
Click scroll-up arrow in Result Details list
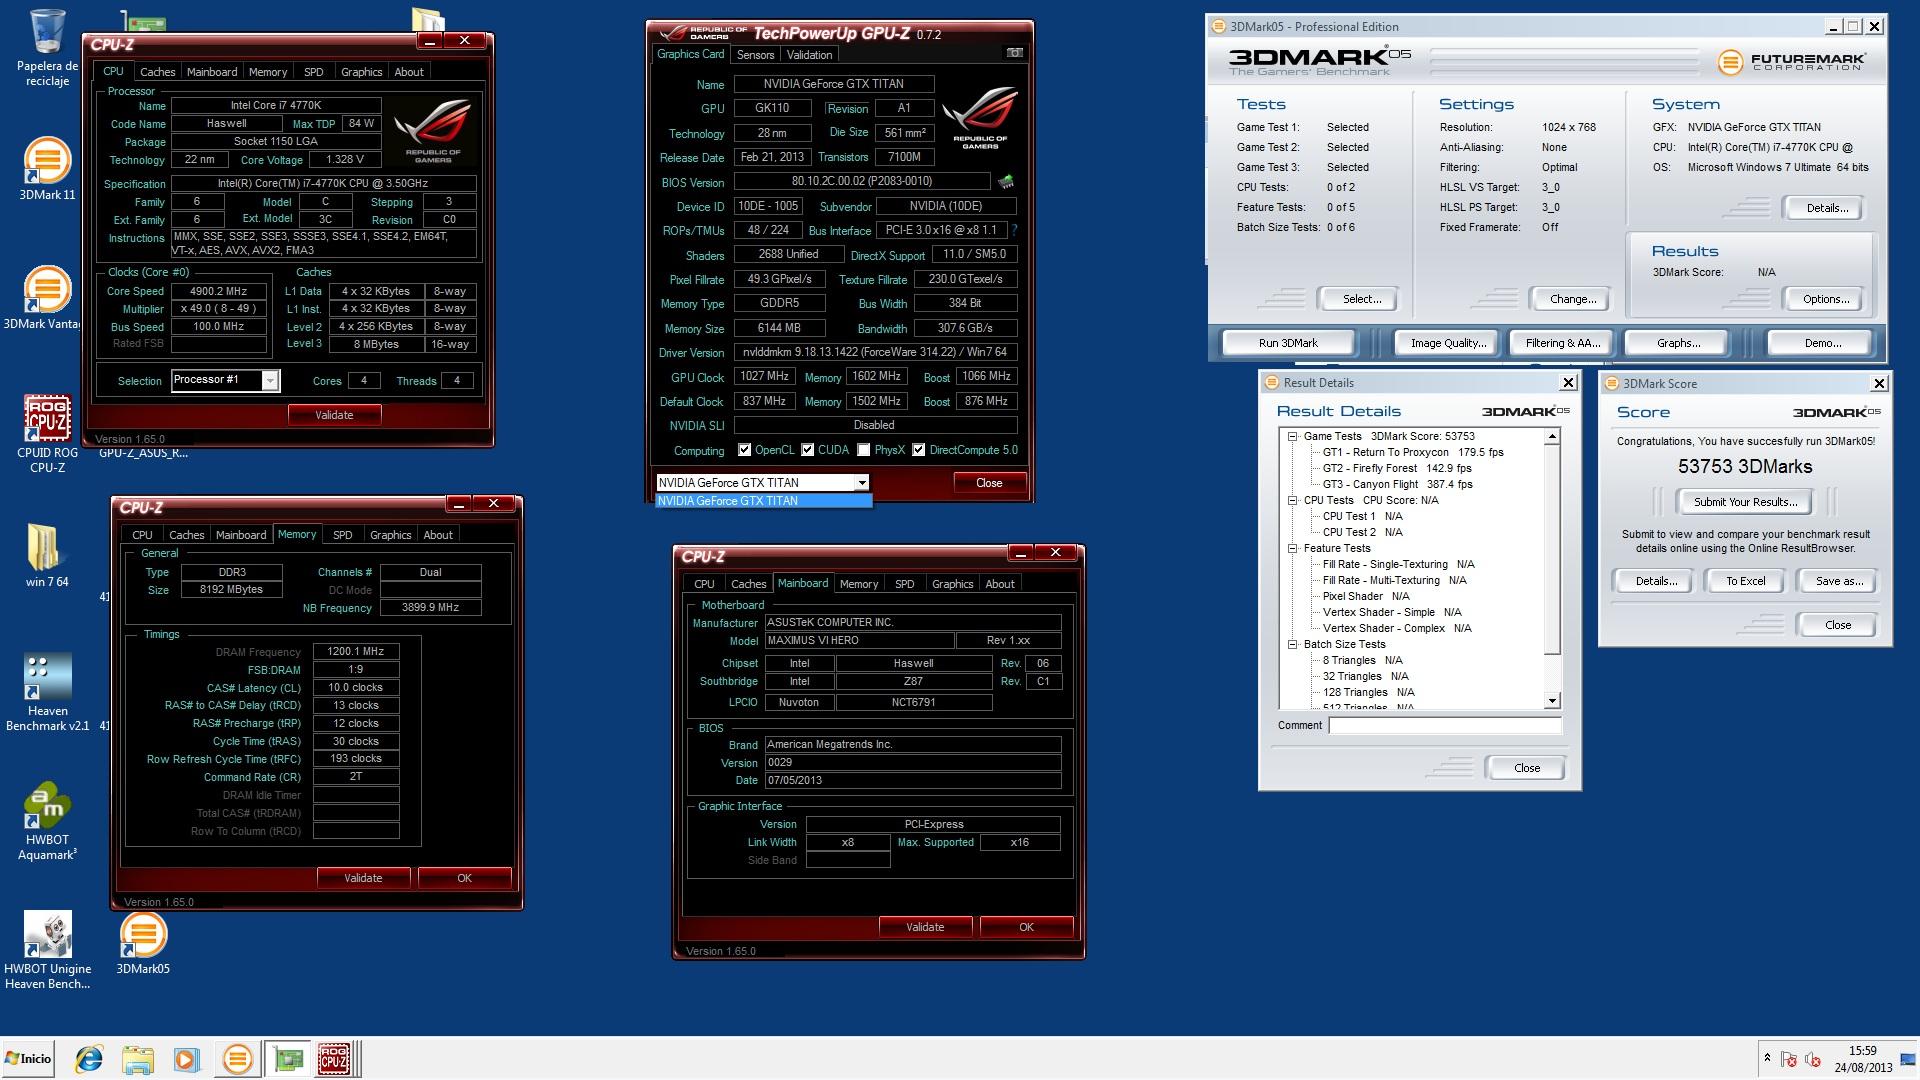[1552, 437]
